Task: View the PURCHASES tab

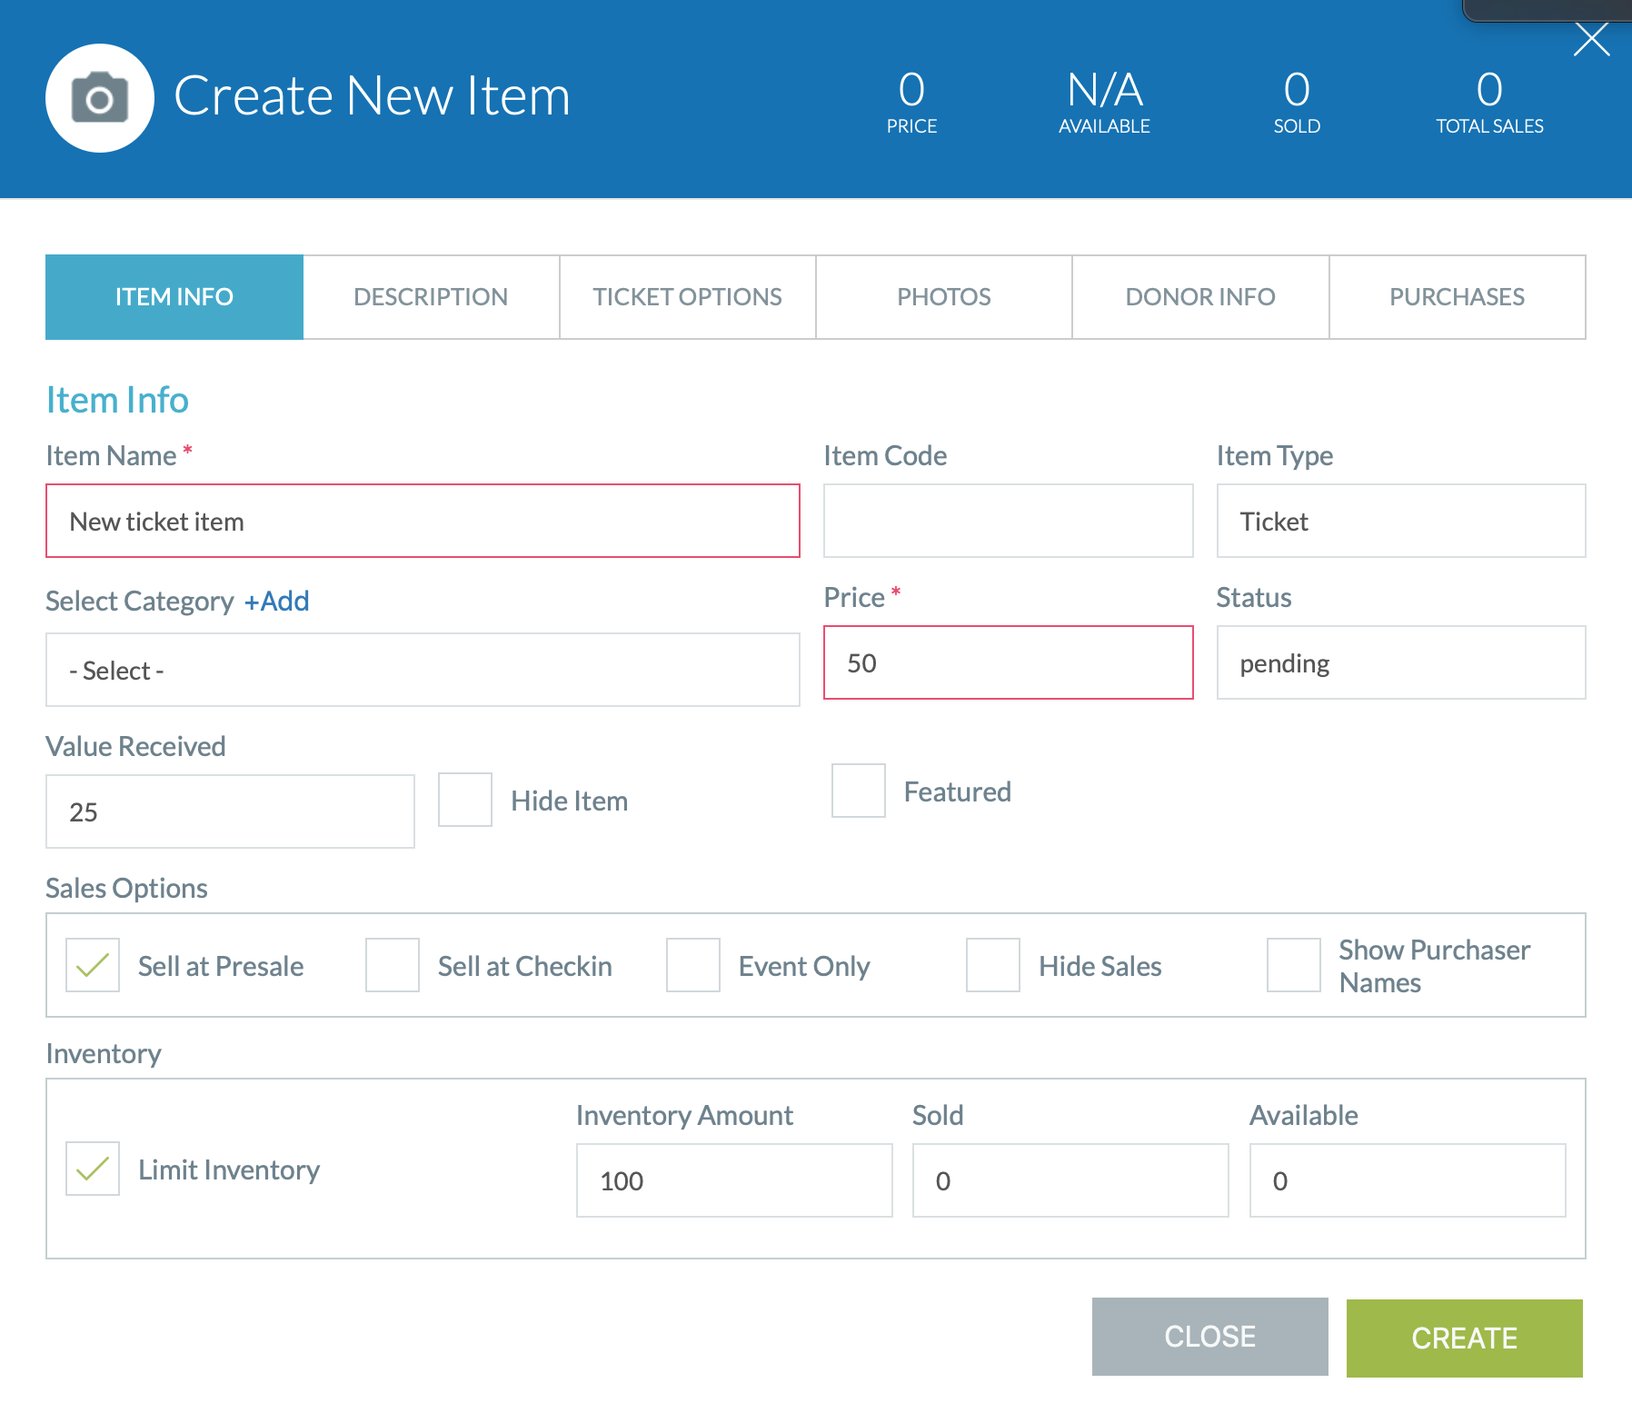Action: click(x=1457, y=296)
